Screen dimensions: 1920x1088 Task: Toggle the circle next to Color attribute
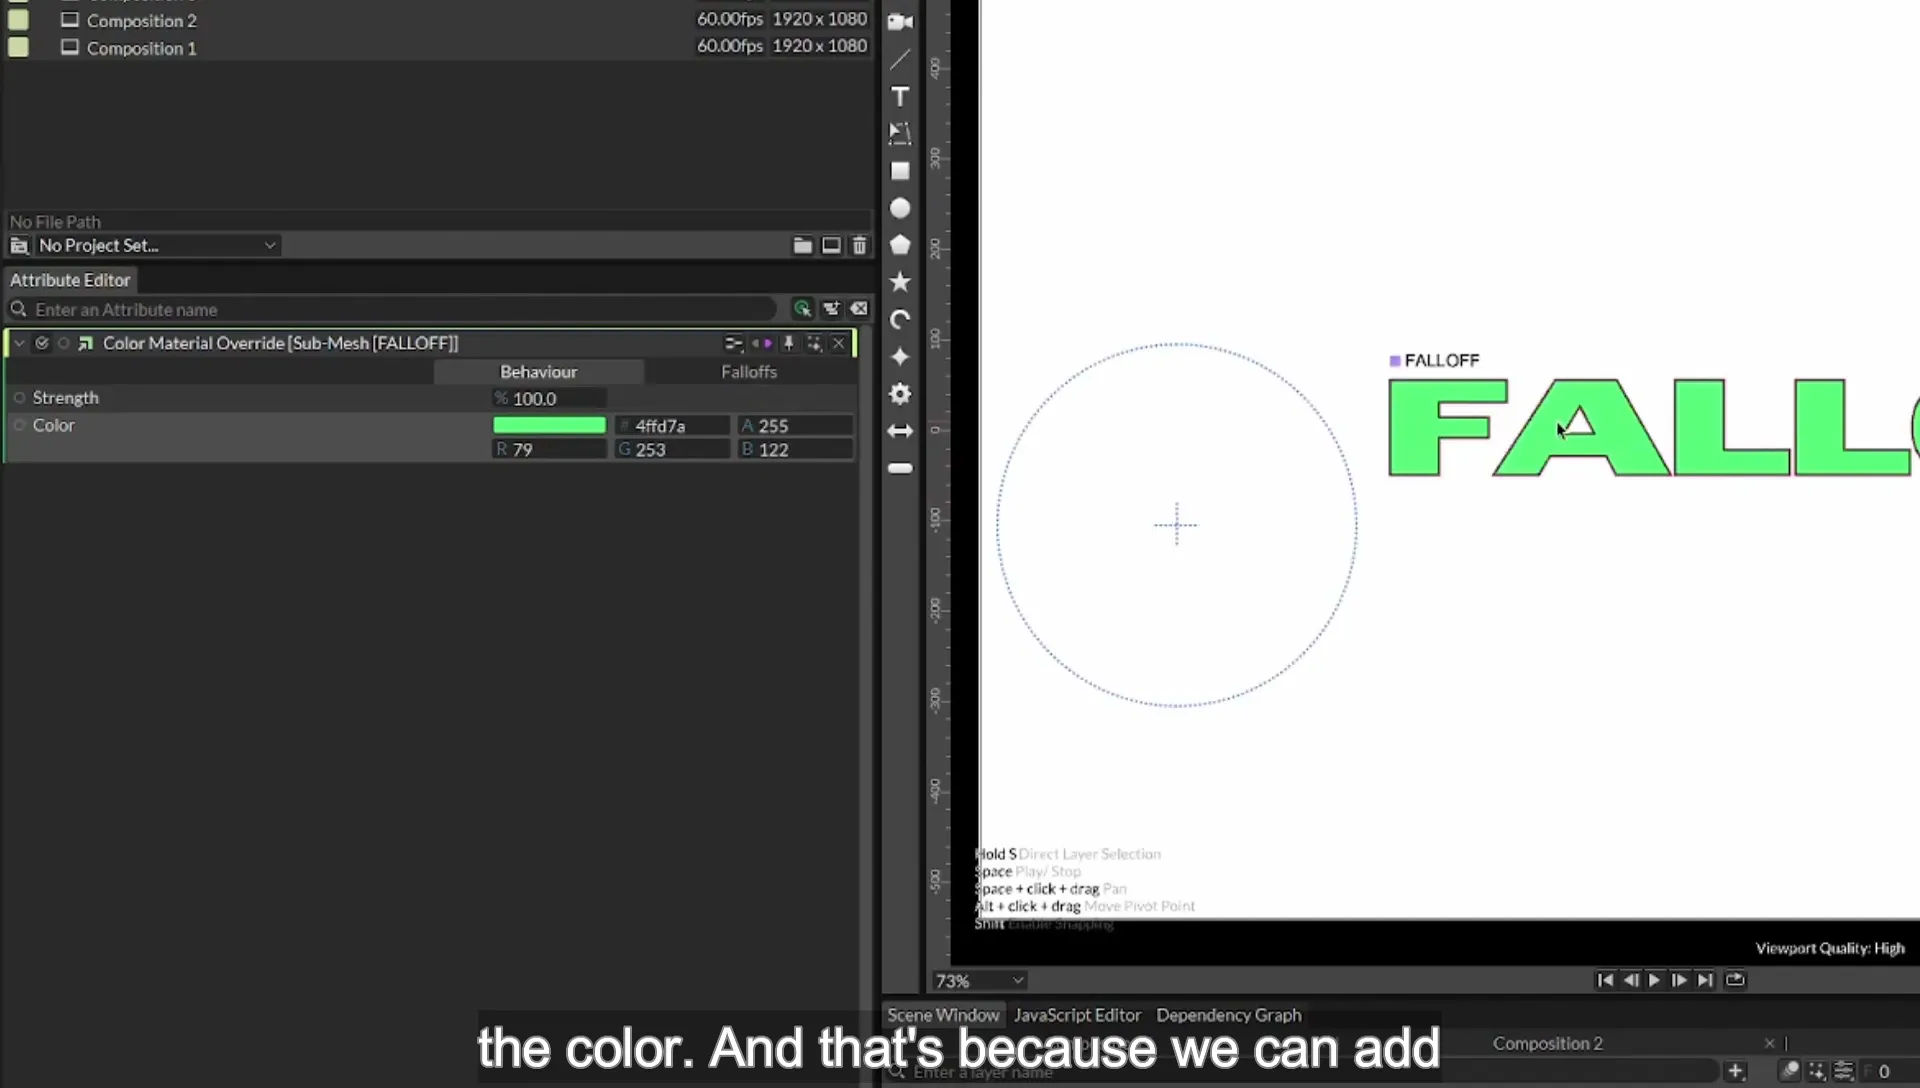(x=19, y=425)
